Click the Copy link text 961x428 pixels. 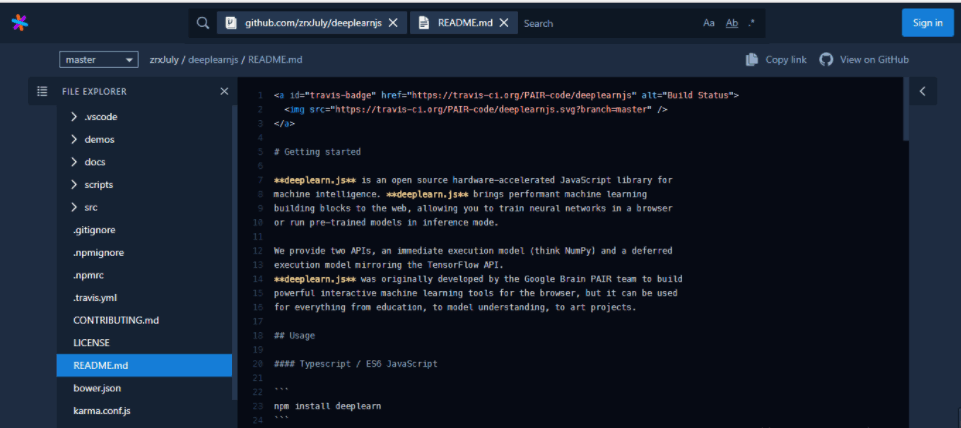786,59
